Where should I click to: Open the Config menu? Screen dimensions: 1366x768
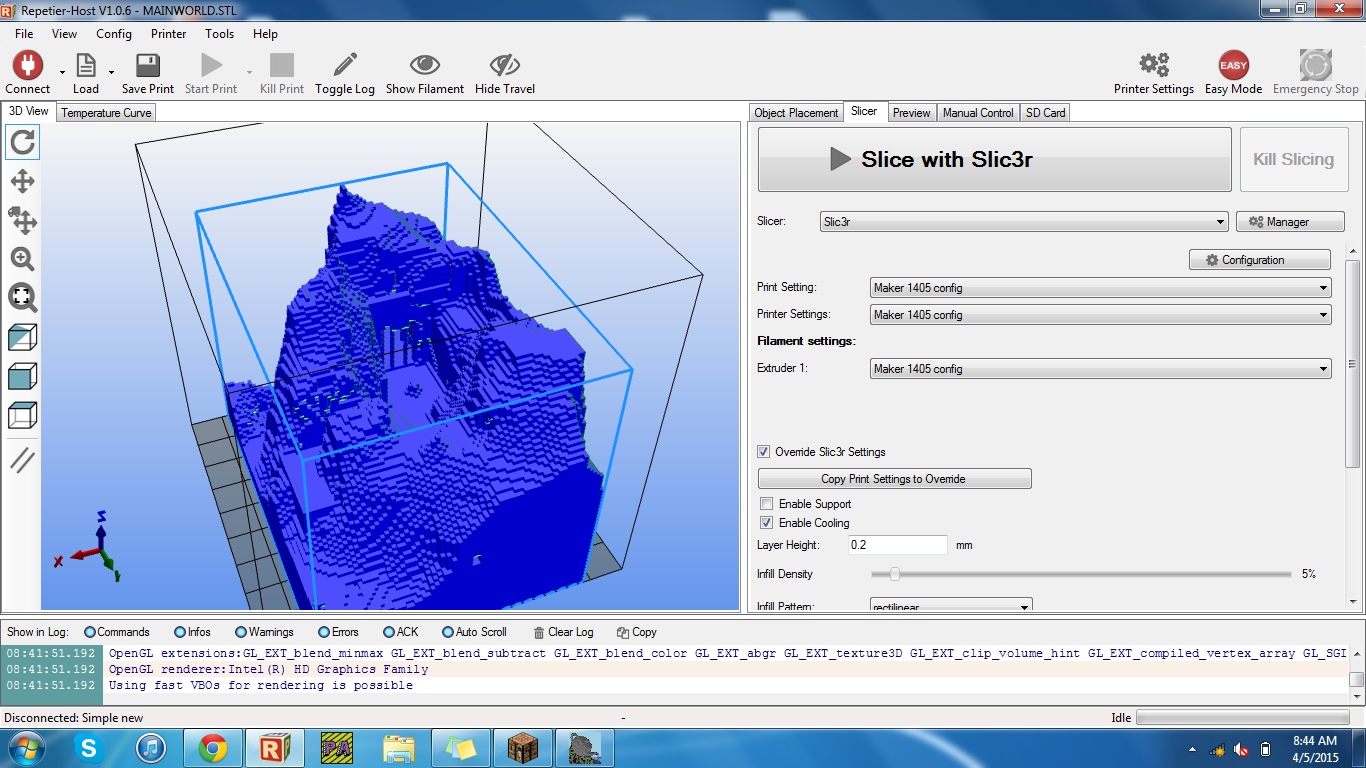pos(114,33)
